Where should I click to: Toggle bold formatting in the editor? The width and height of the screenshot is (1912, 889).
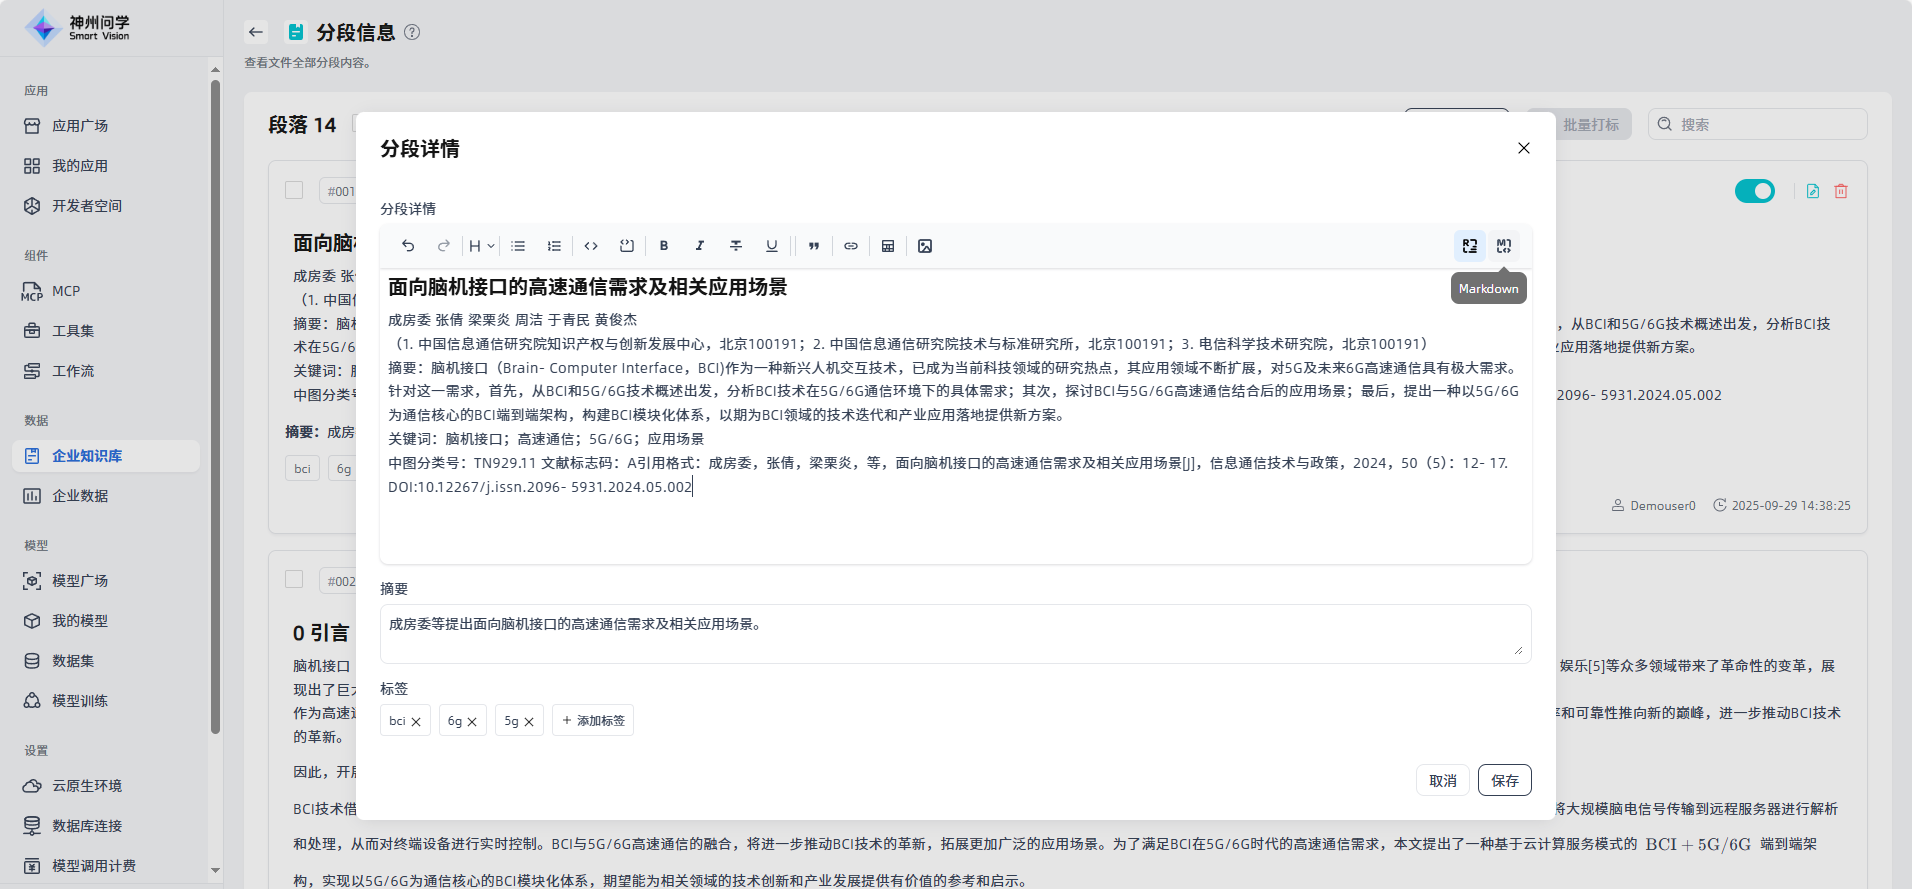pos(664,246)
